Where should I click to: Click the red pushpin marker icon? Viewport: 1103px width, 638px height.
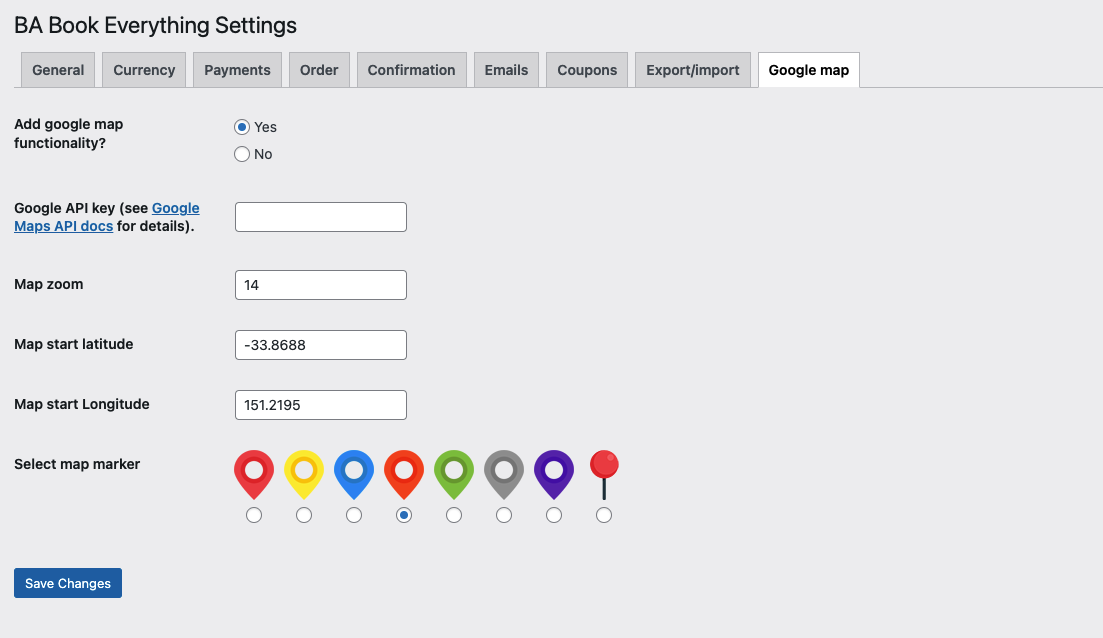[604, 474]
